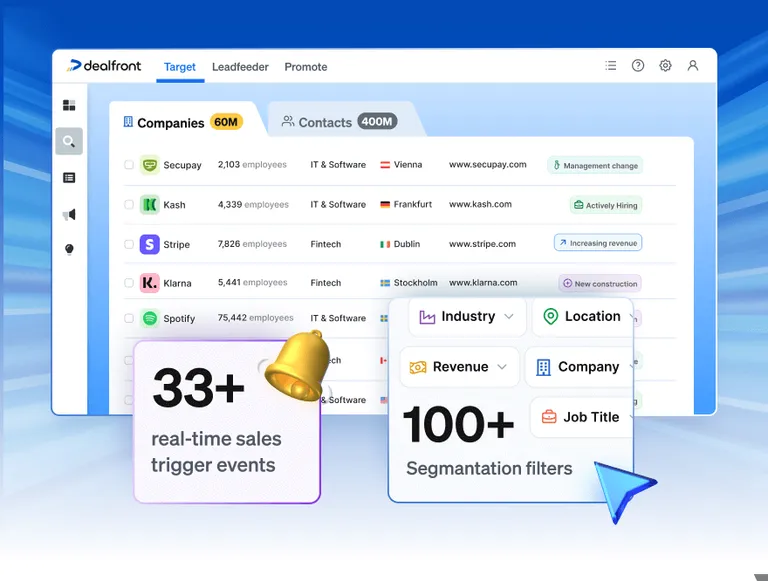Screen dimensions: 768x581
Task: Click the Location pin icon
Action: point(551,316)
